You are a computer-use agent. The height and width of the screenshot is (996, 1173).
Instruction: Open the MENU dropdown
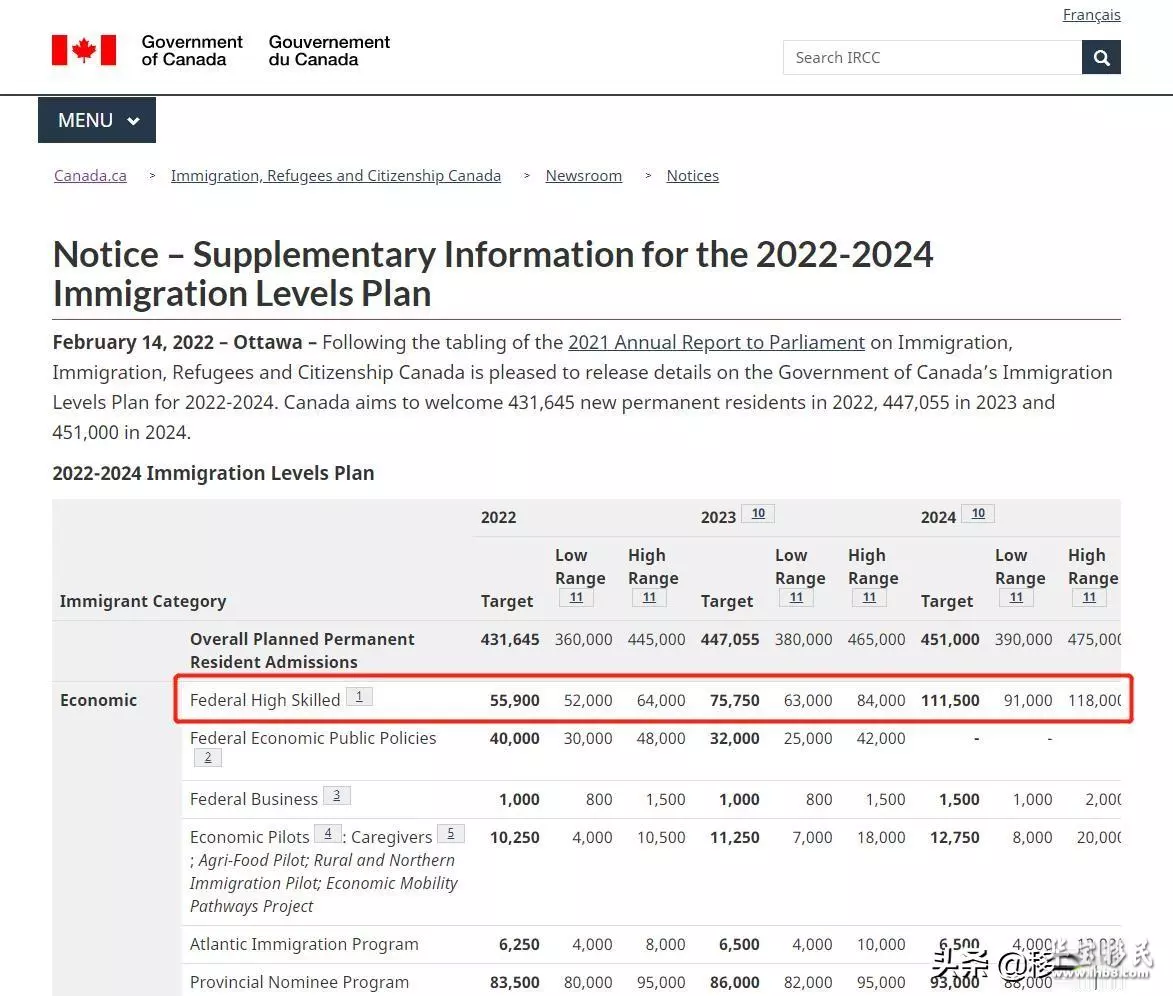click(x=97, y=120)
